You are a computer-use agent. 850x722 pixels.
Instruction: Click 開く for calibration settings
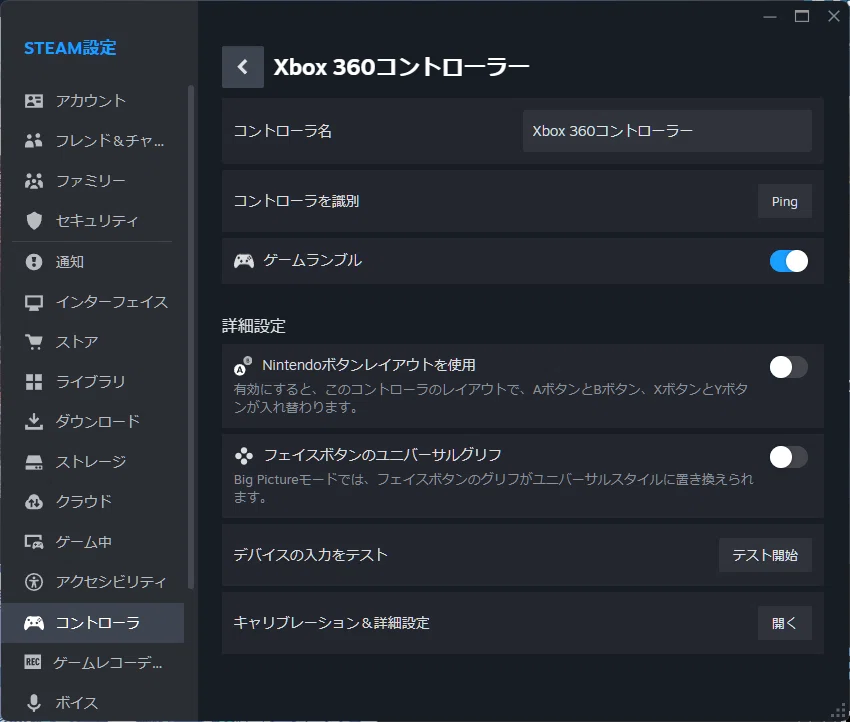(x=784, y=623)
